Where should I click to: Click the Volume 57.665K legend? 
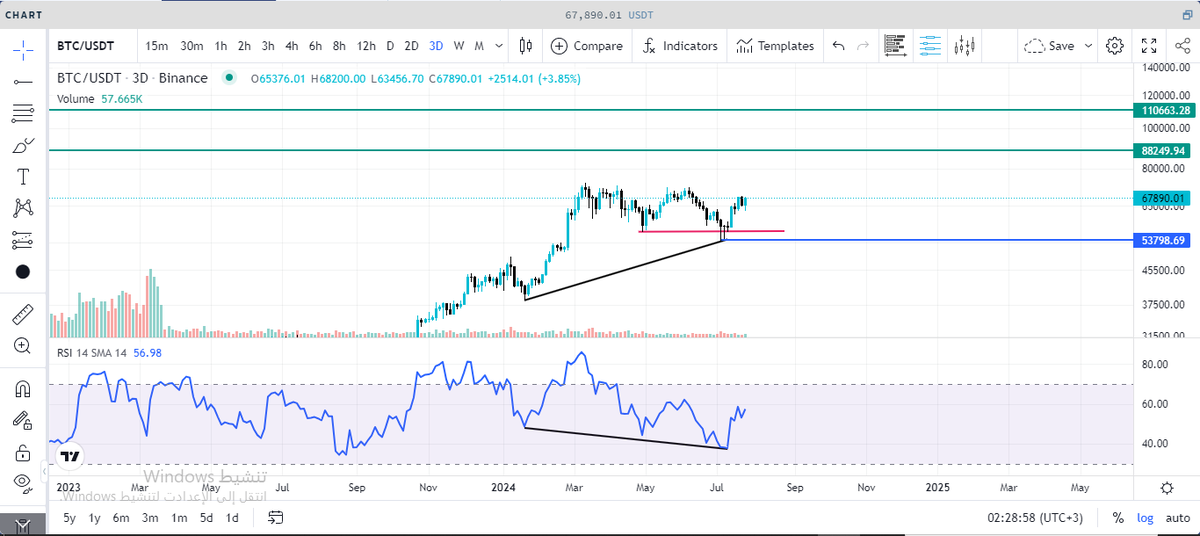(x=98, y=99)
